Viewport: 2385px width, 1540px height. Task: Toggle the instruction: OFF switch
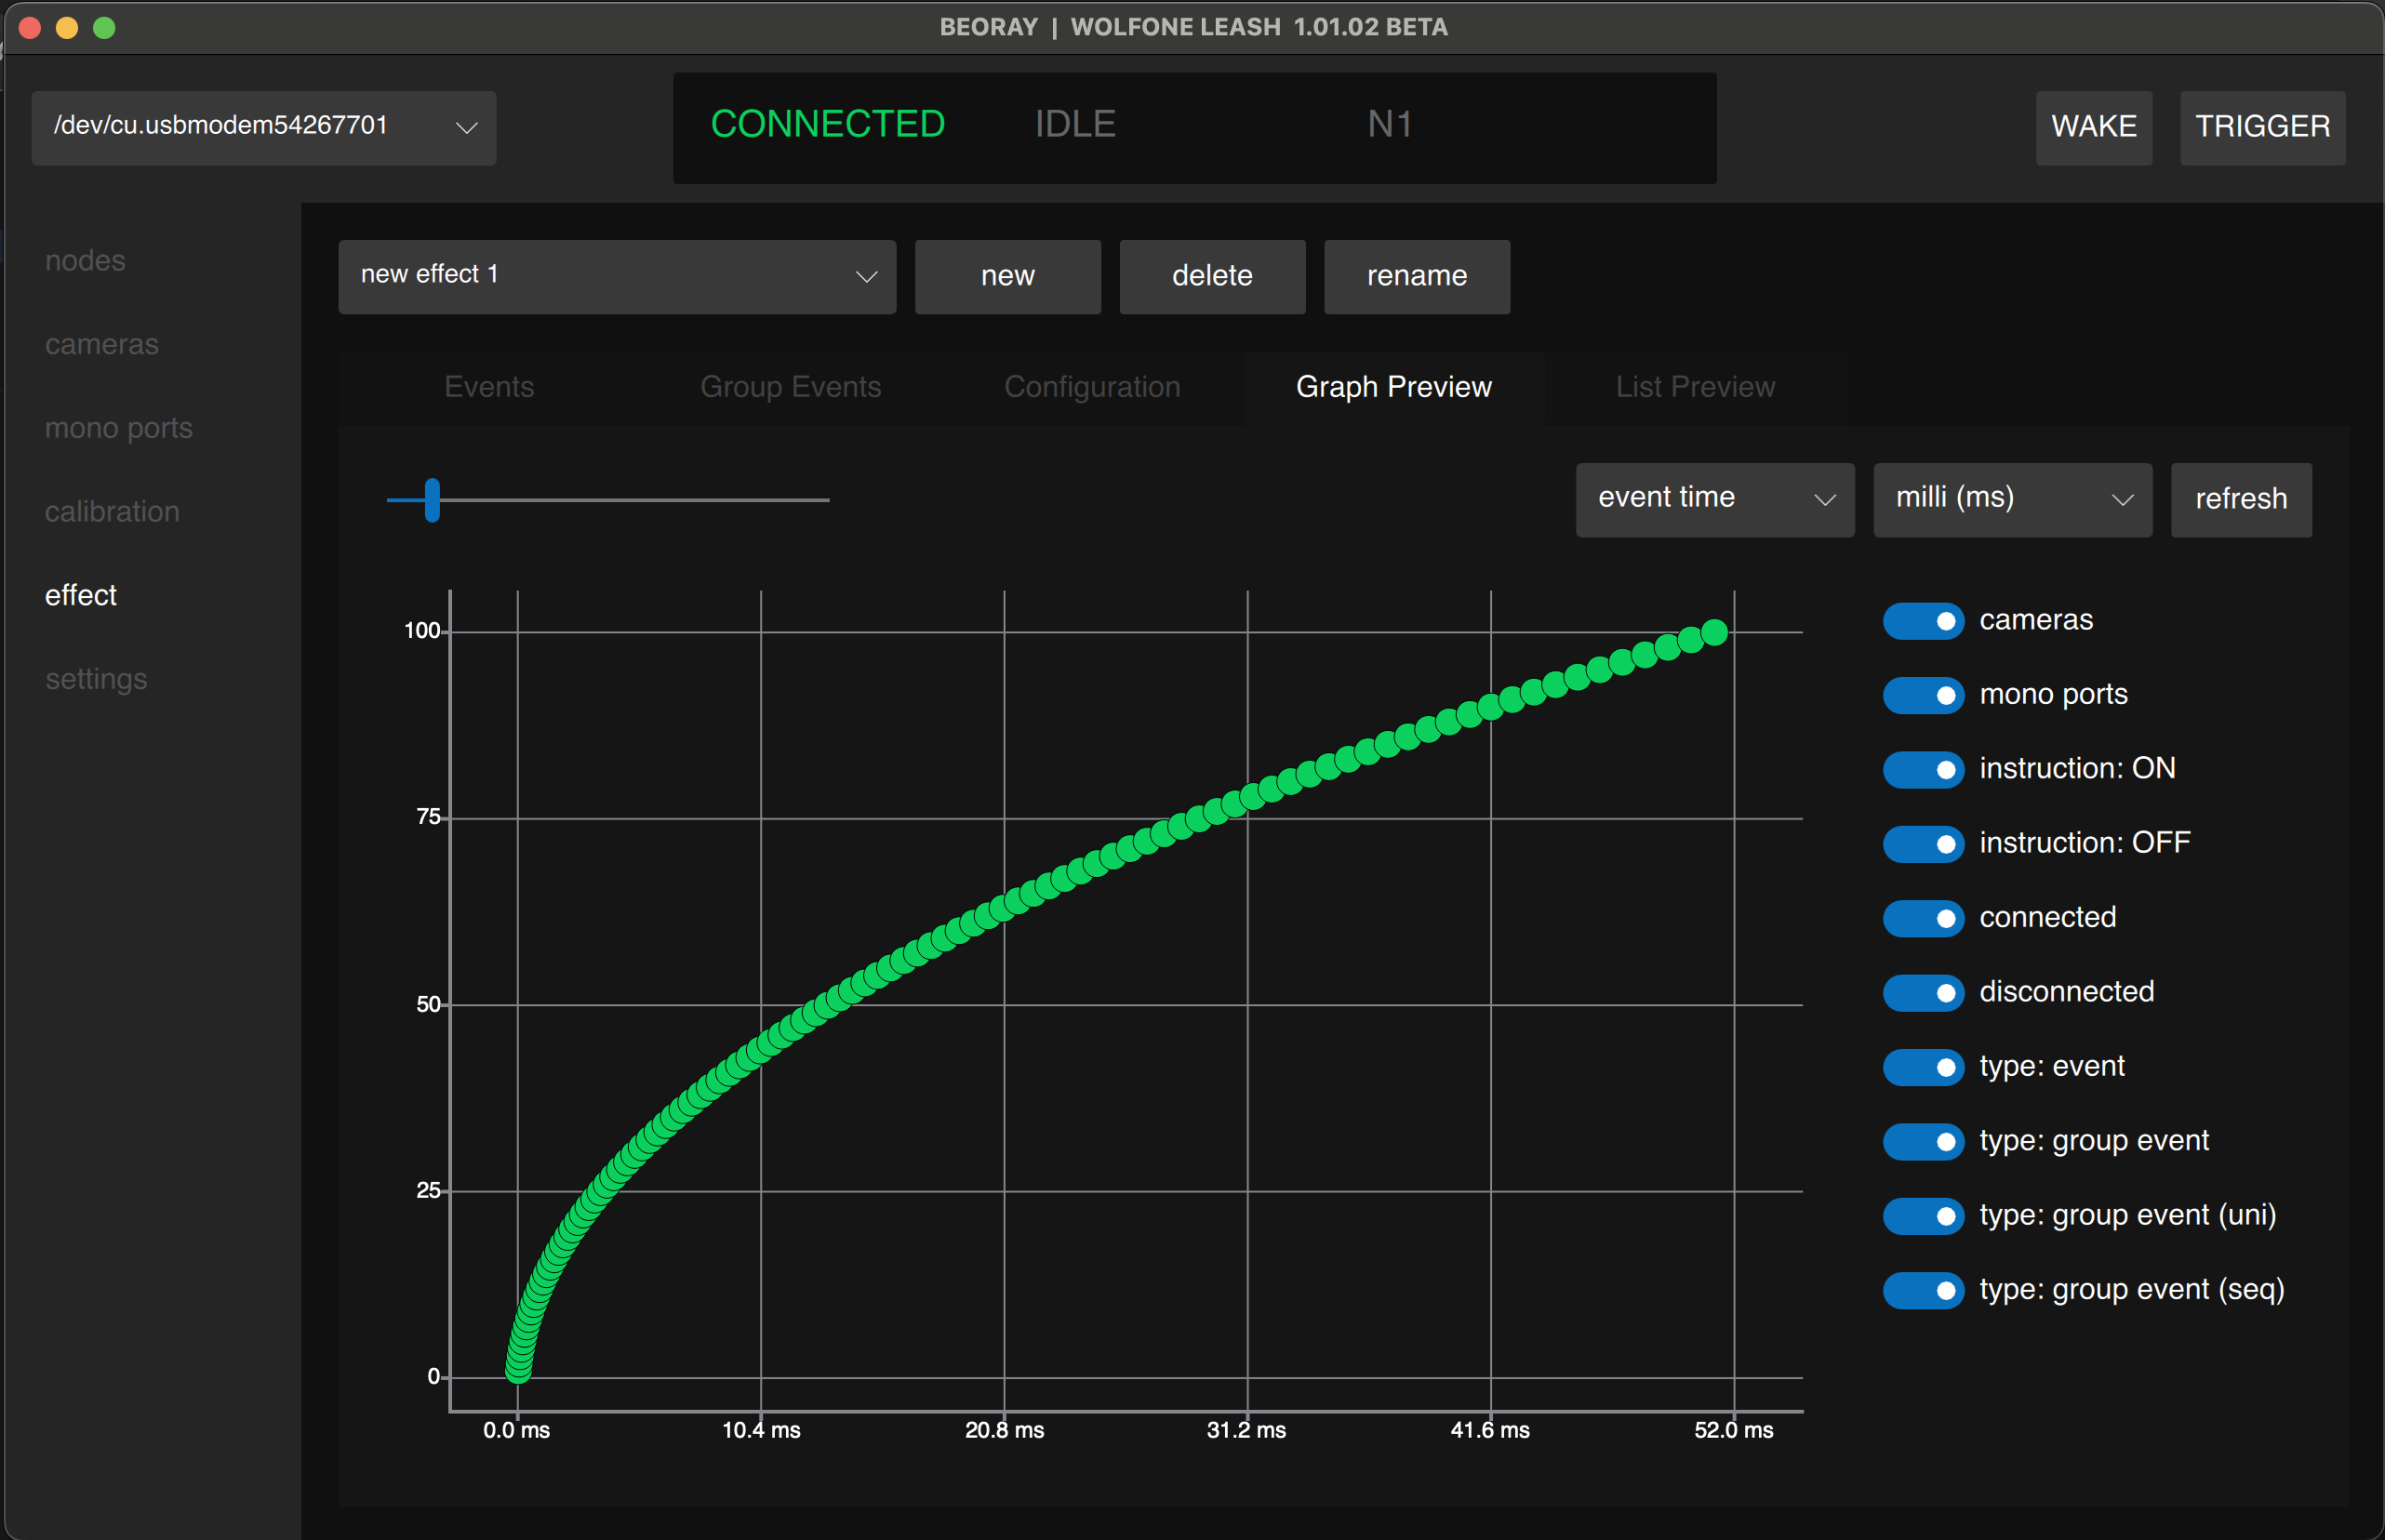pyautogui.click(x=1923, y=844)
